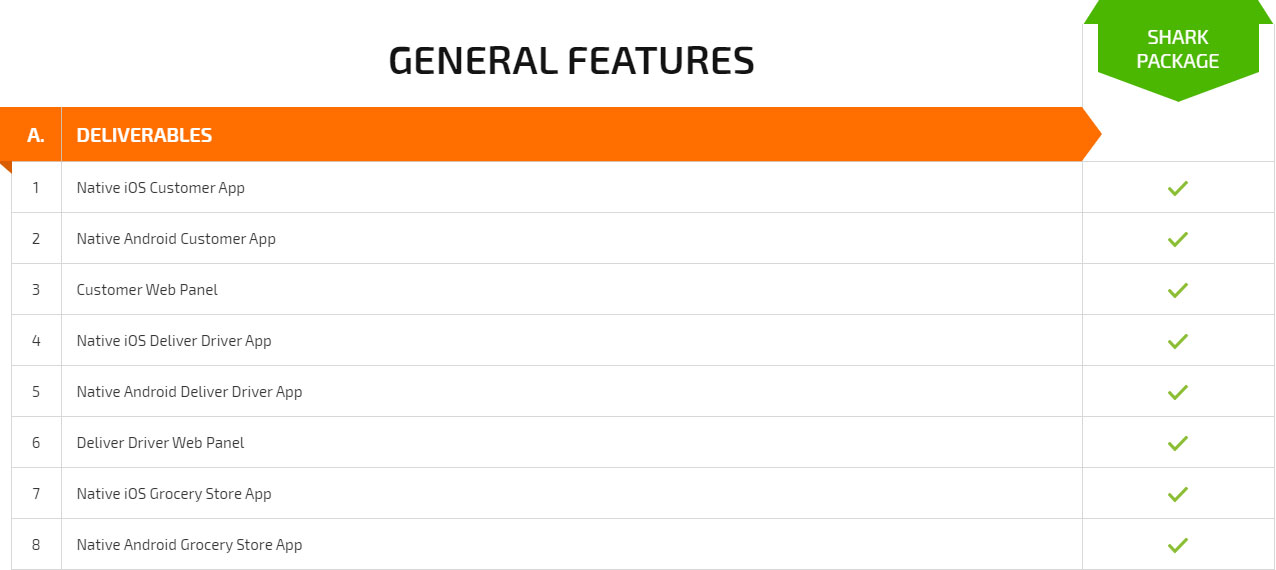Click checkmark beside Native iOS Deliver Driver App
The height and width of the screenshot is (570, 1276).
tap(1178, 341)
